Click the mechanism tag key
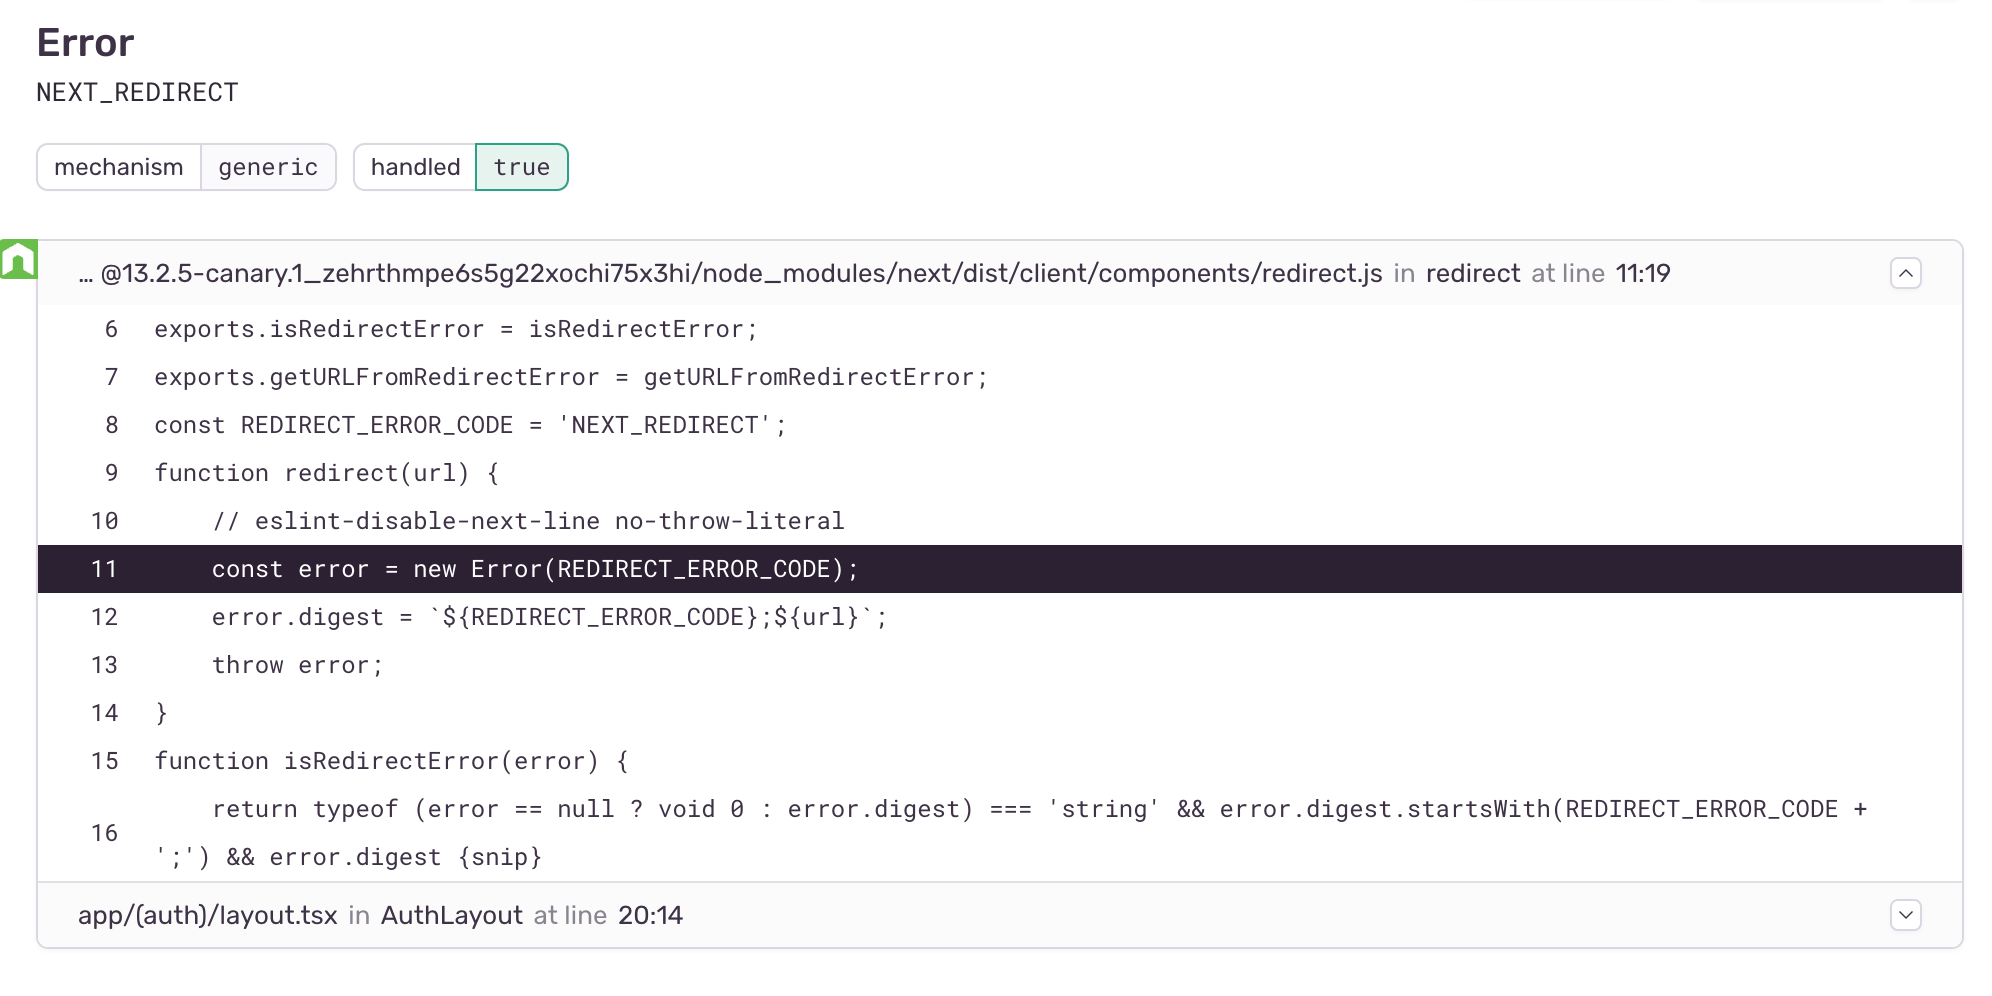 [119, 167]
